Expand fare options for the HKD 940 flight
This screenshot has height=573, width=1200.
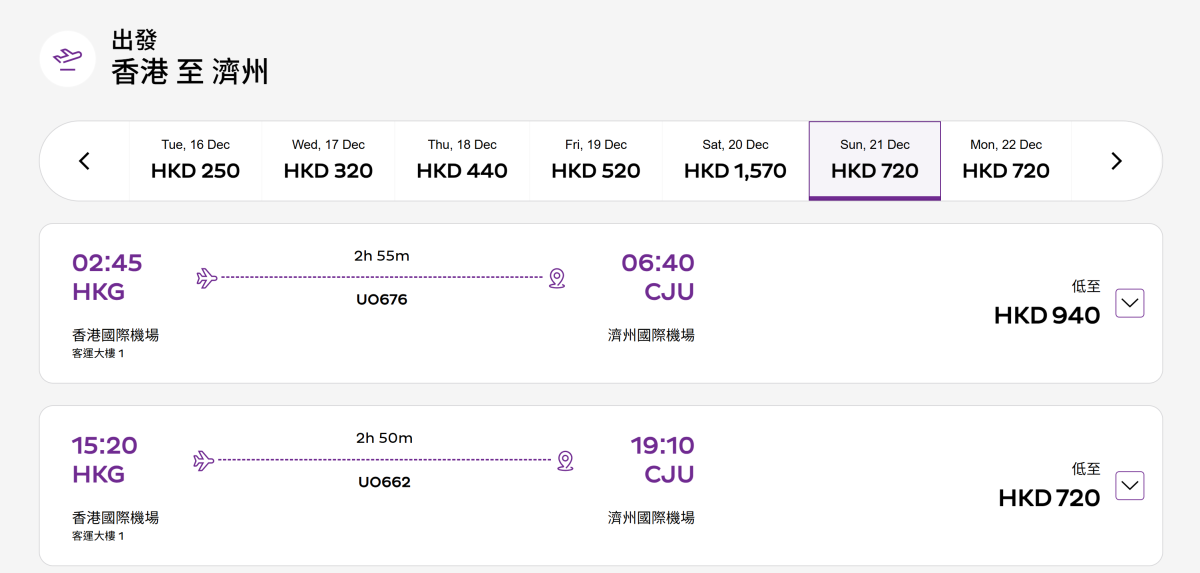coord(1129,303)
